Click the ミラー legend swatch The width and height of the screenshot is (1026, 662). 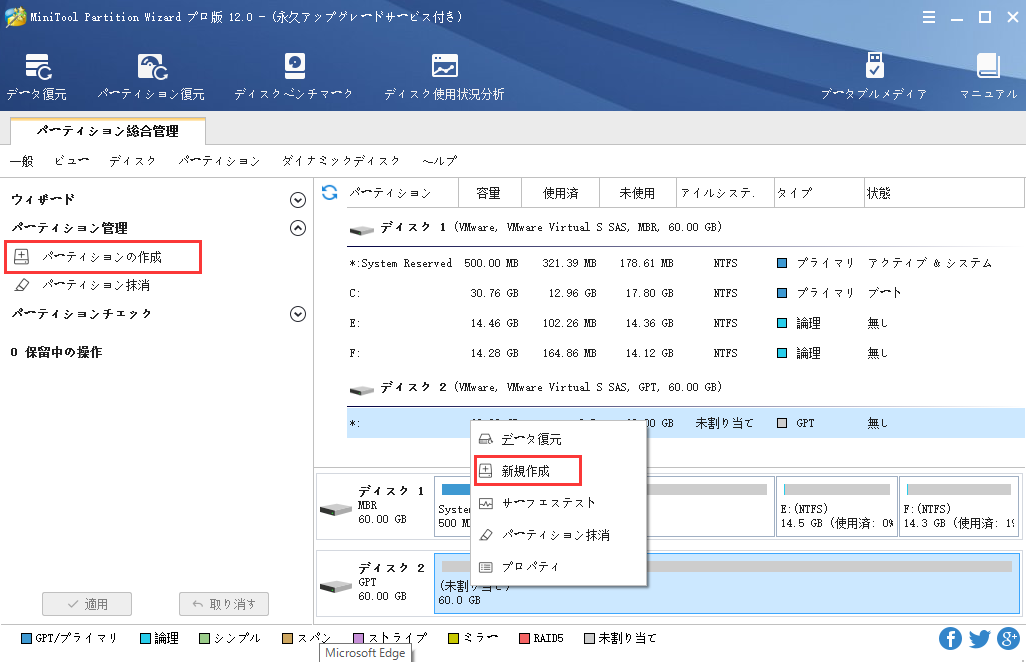453,638
